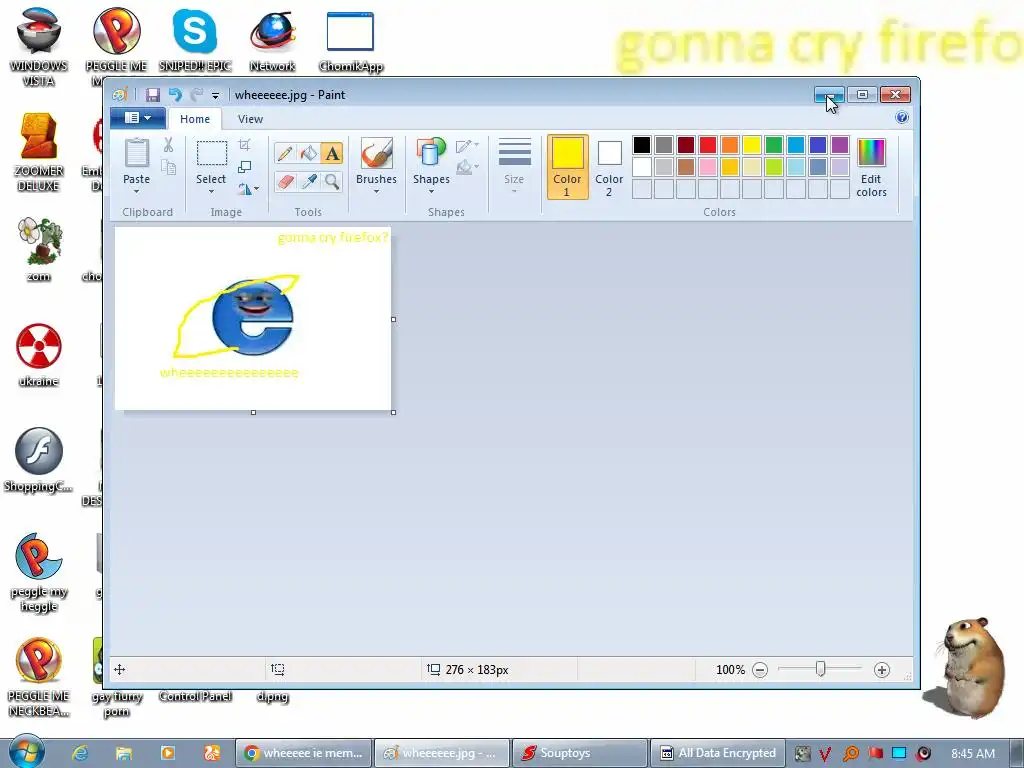
Task: Click the taskbar clock showing 8:45 AM
Action: tap(973, 753)
